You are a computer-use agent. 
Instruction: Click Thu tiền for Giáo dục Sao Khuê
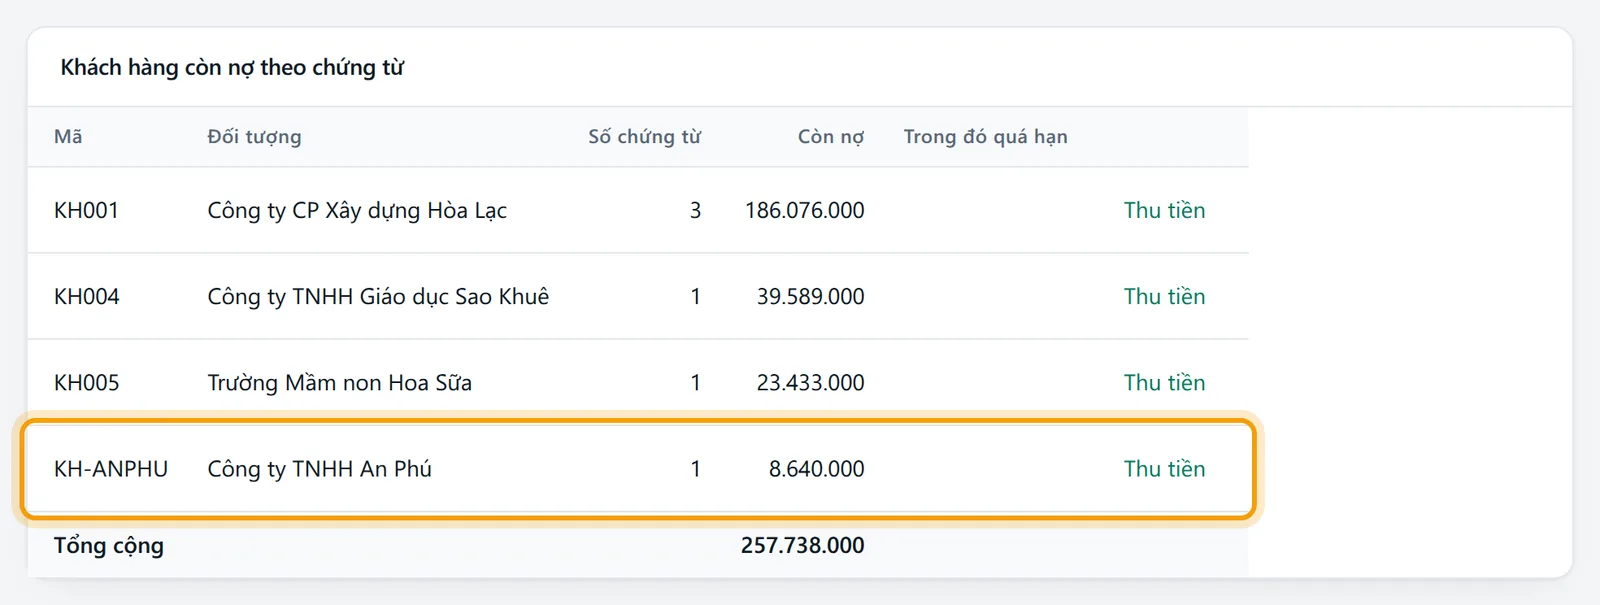point(1164,296)
